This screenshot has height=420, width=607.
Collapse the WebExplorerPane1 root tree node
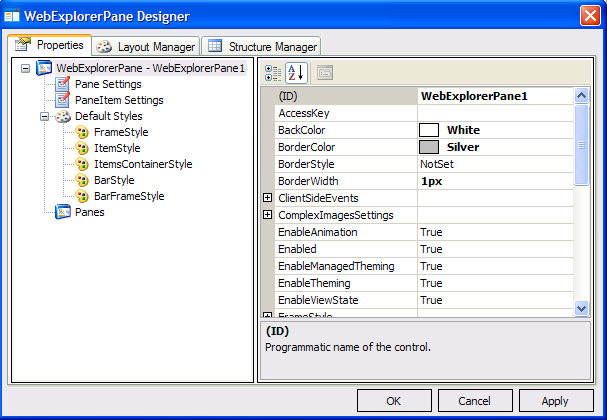(26, 68)
